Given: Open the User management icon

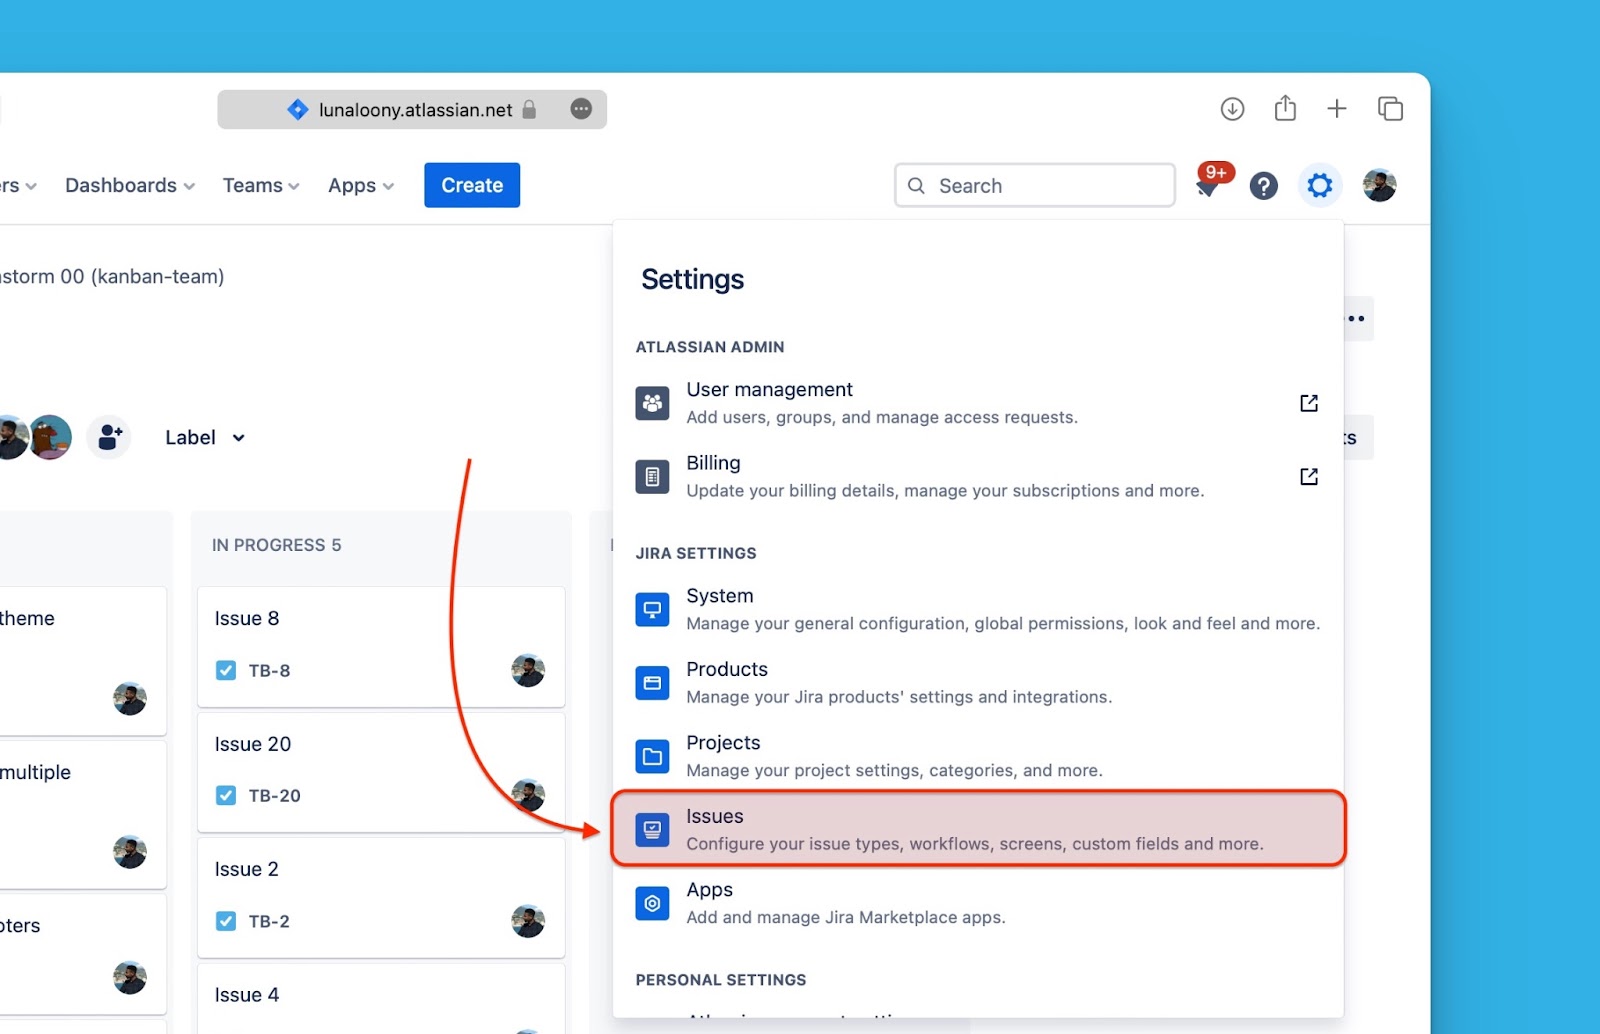Looking at the screenshot, I should click(x=652, y=402).
